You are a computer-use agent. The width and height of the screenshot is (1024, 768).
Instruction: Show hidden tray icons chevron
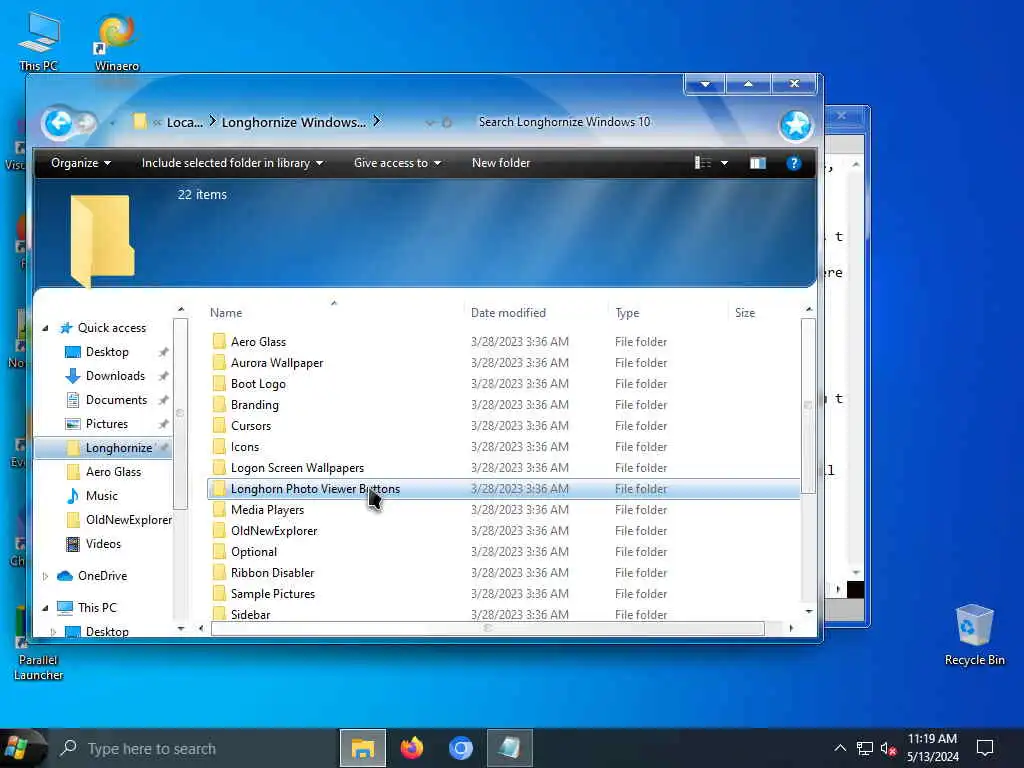coord(840,748)
